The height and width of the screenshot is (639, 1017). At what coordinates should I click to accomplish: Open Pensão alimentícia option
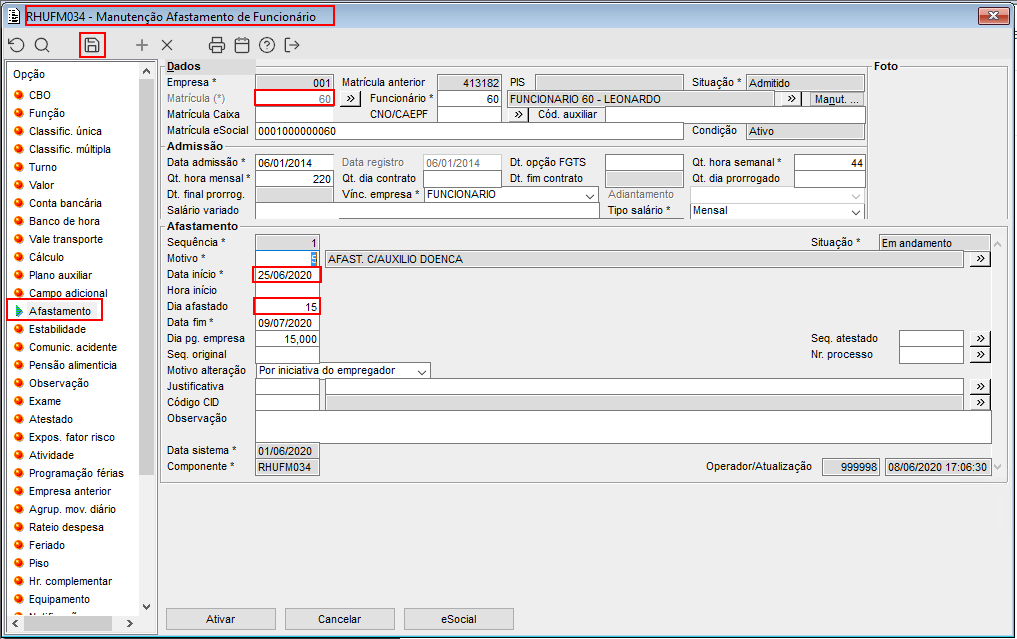point(73,365)
